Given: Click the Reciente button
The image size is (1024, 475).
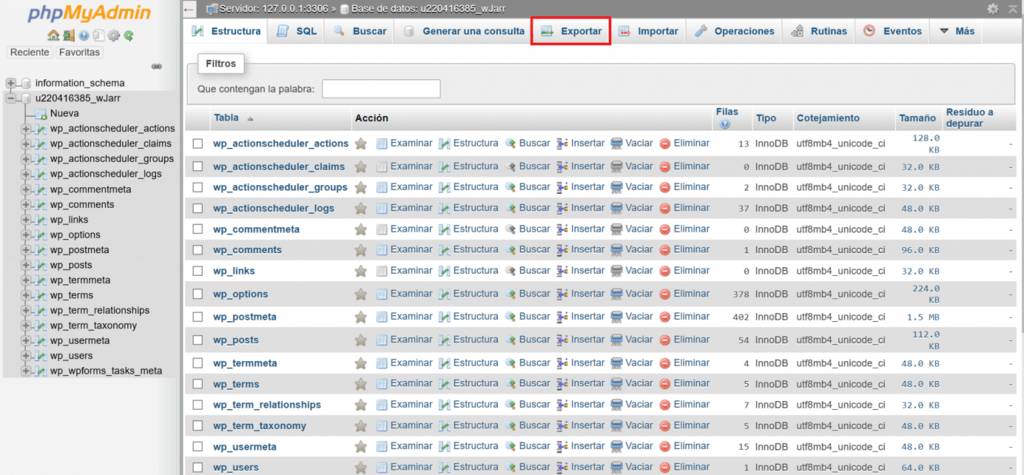Looking at the screenshot, I should (x=29, y=52).
